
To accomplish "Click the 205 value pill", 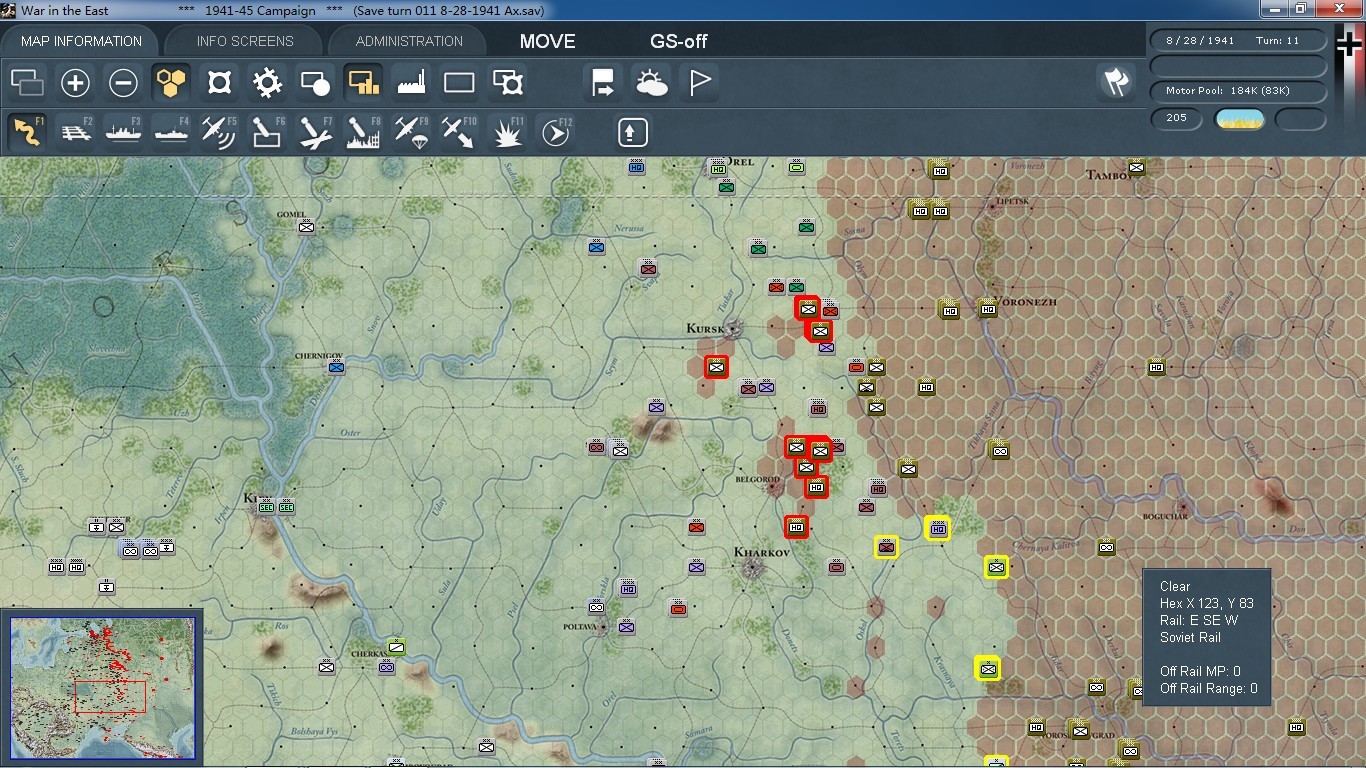I will coord(1176,118).
